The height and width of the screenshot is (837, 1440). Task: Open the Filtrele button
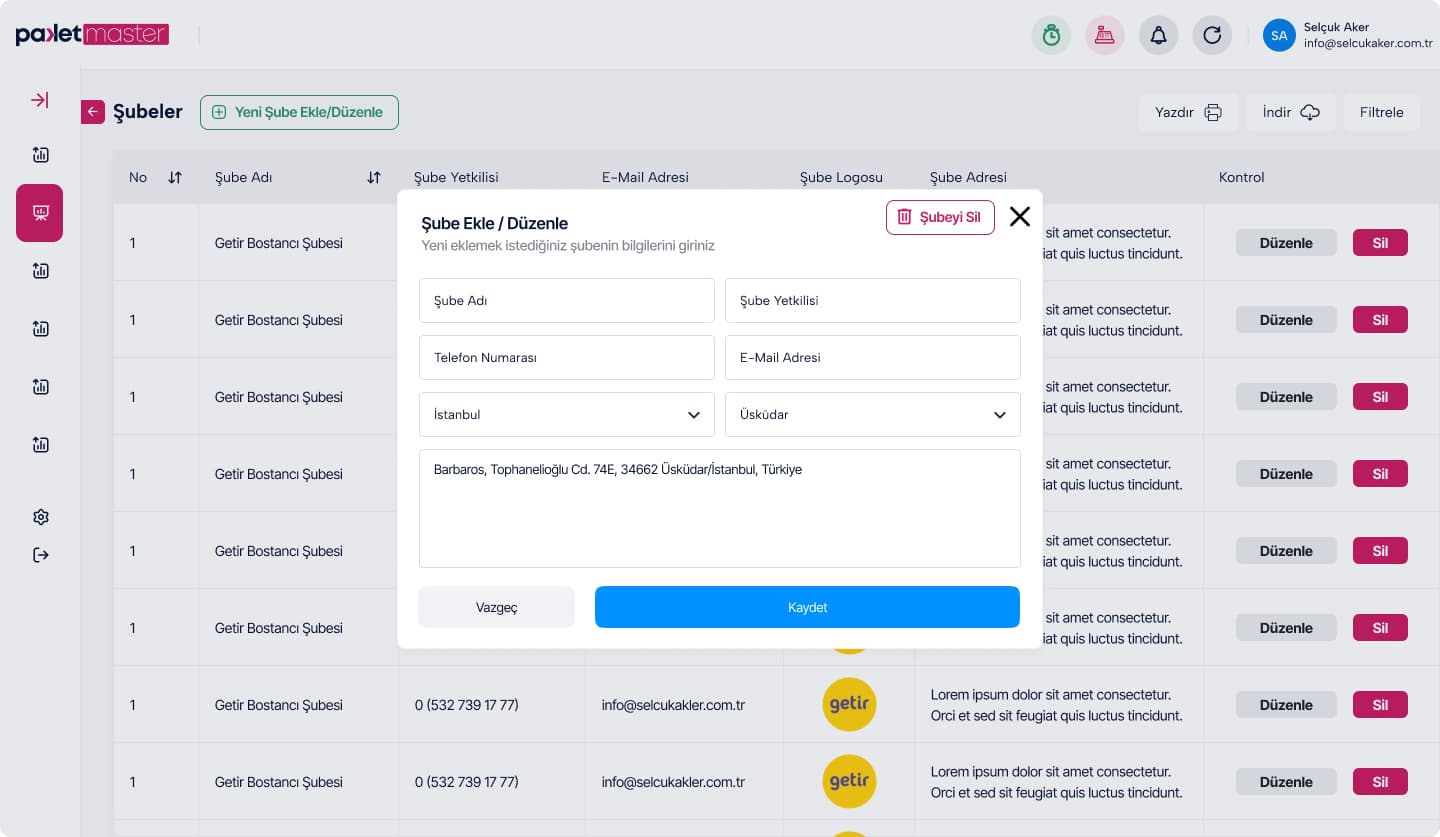(1382, 112)
